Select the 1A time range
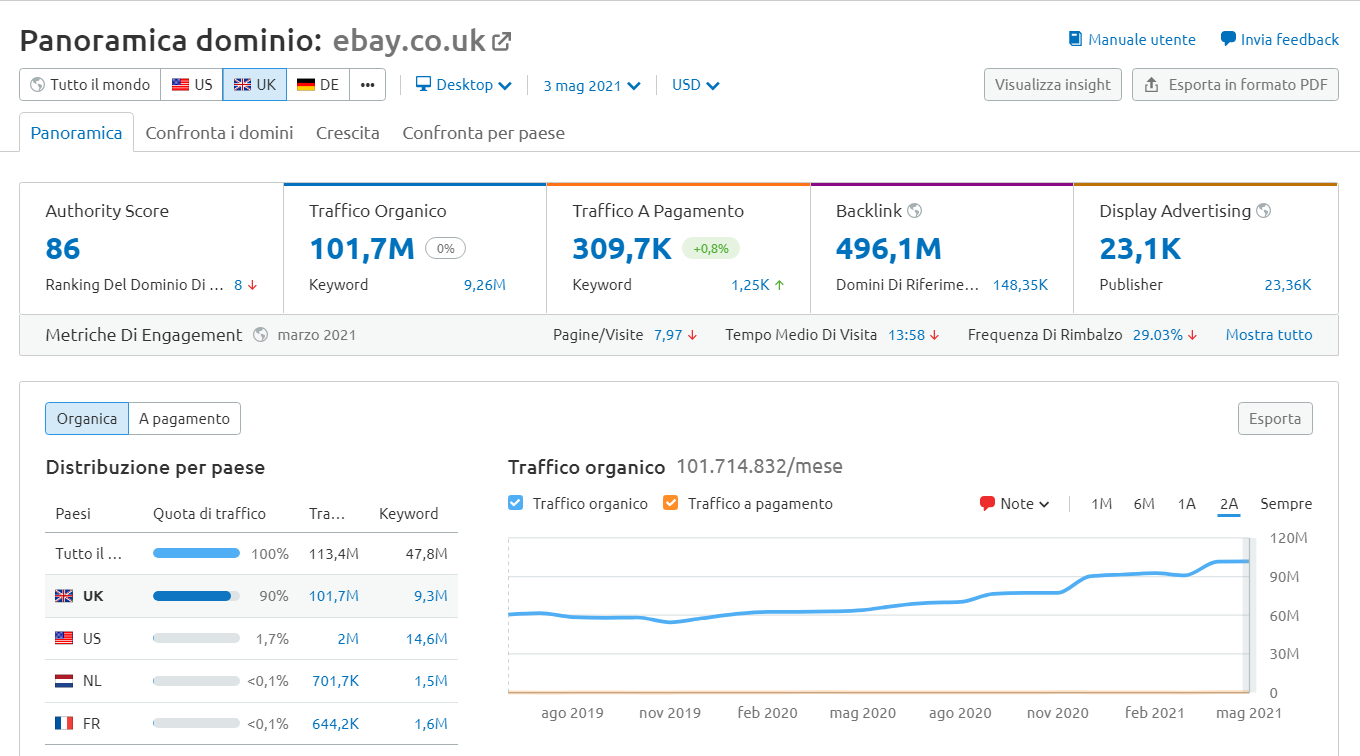 [x=1187, y=504]
